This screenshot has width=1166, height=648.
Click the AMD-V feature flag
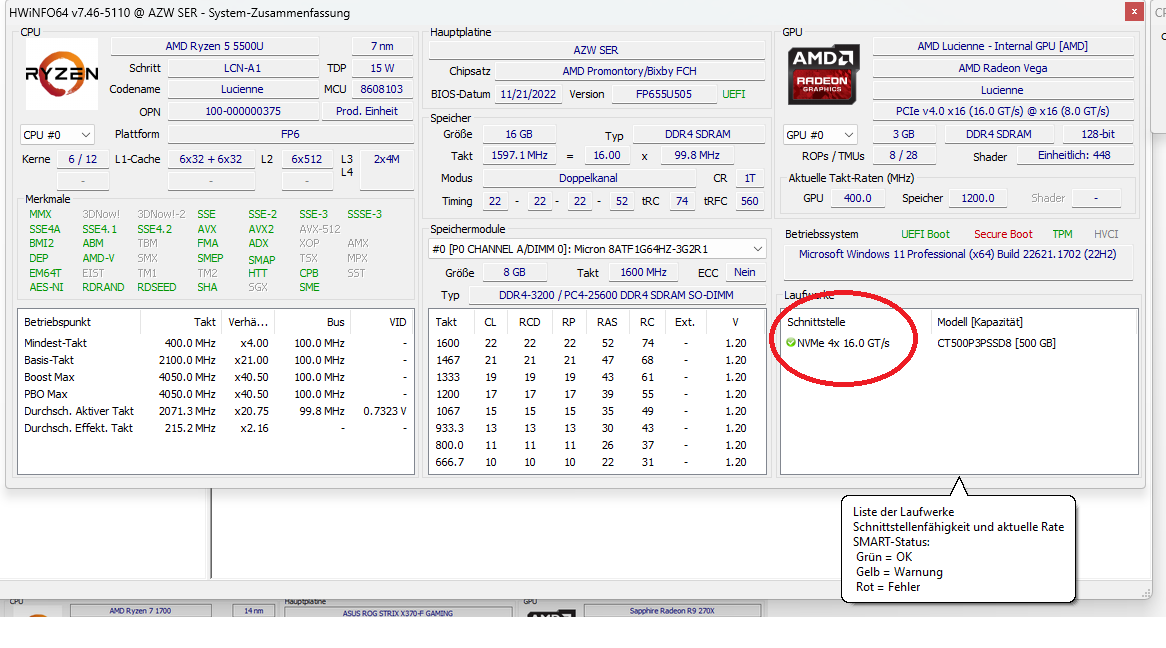(x=98, y=258)
